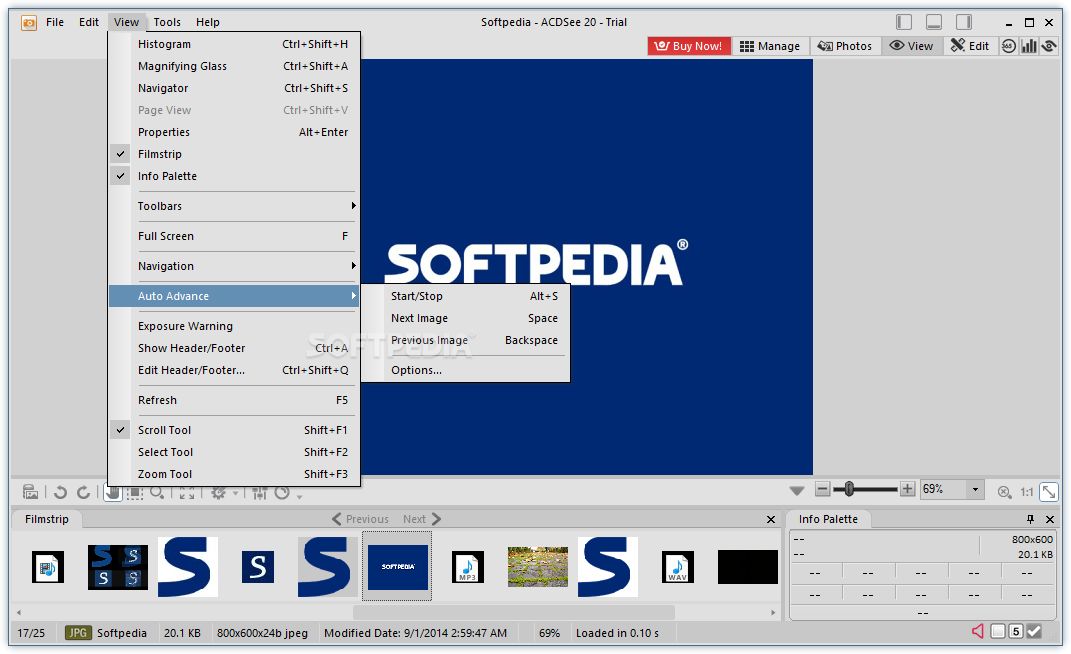Toggle the Filmstrip checked menu item
The height and width of the screenshot is (654, 1071).
pos(234,154)
